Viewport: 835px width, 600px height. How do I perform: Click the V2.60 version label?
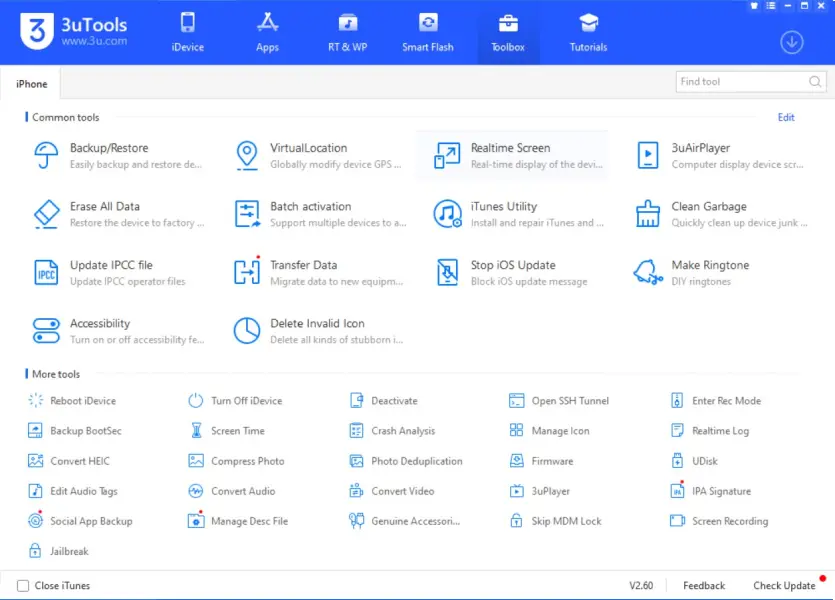coord(641,586)
